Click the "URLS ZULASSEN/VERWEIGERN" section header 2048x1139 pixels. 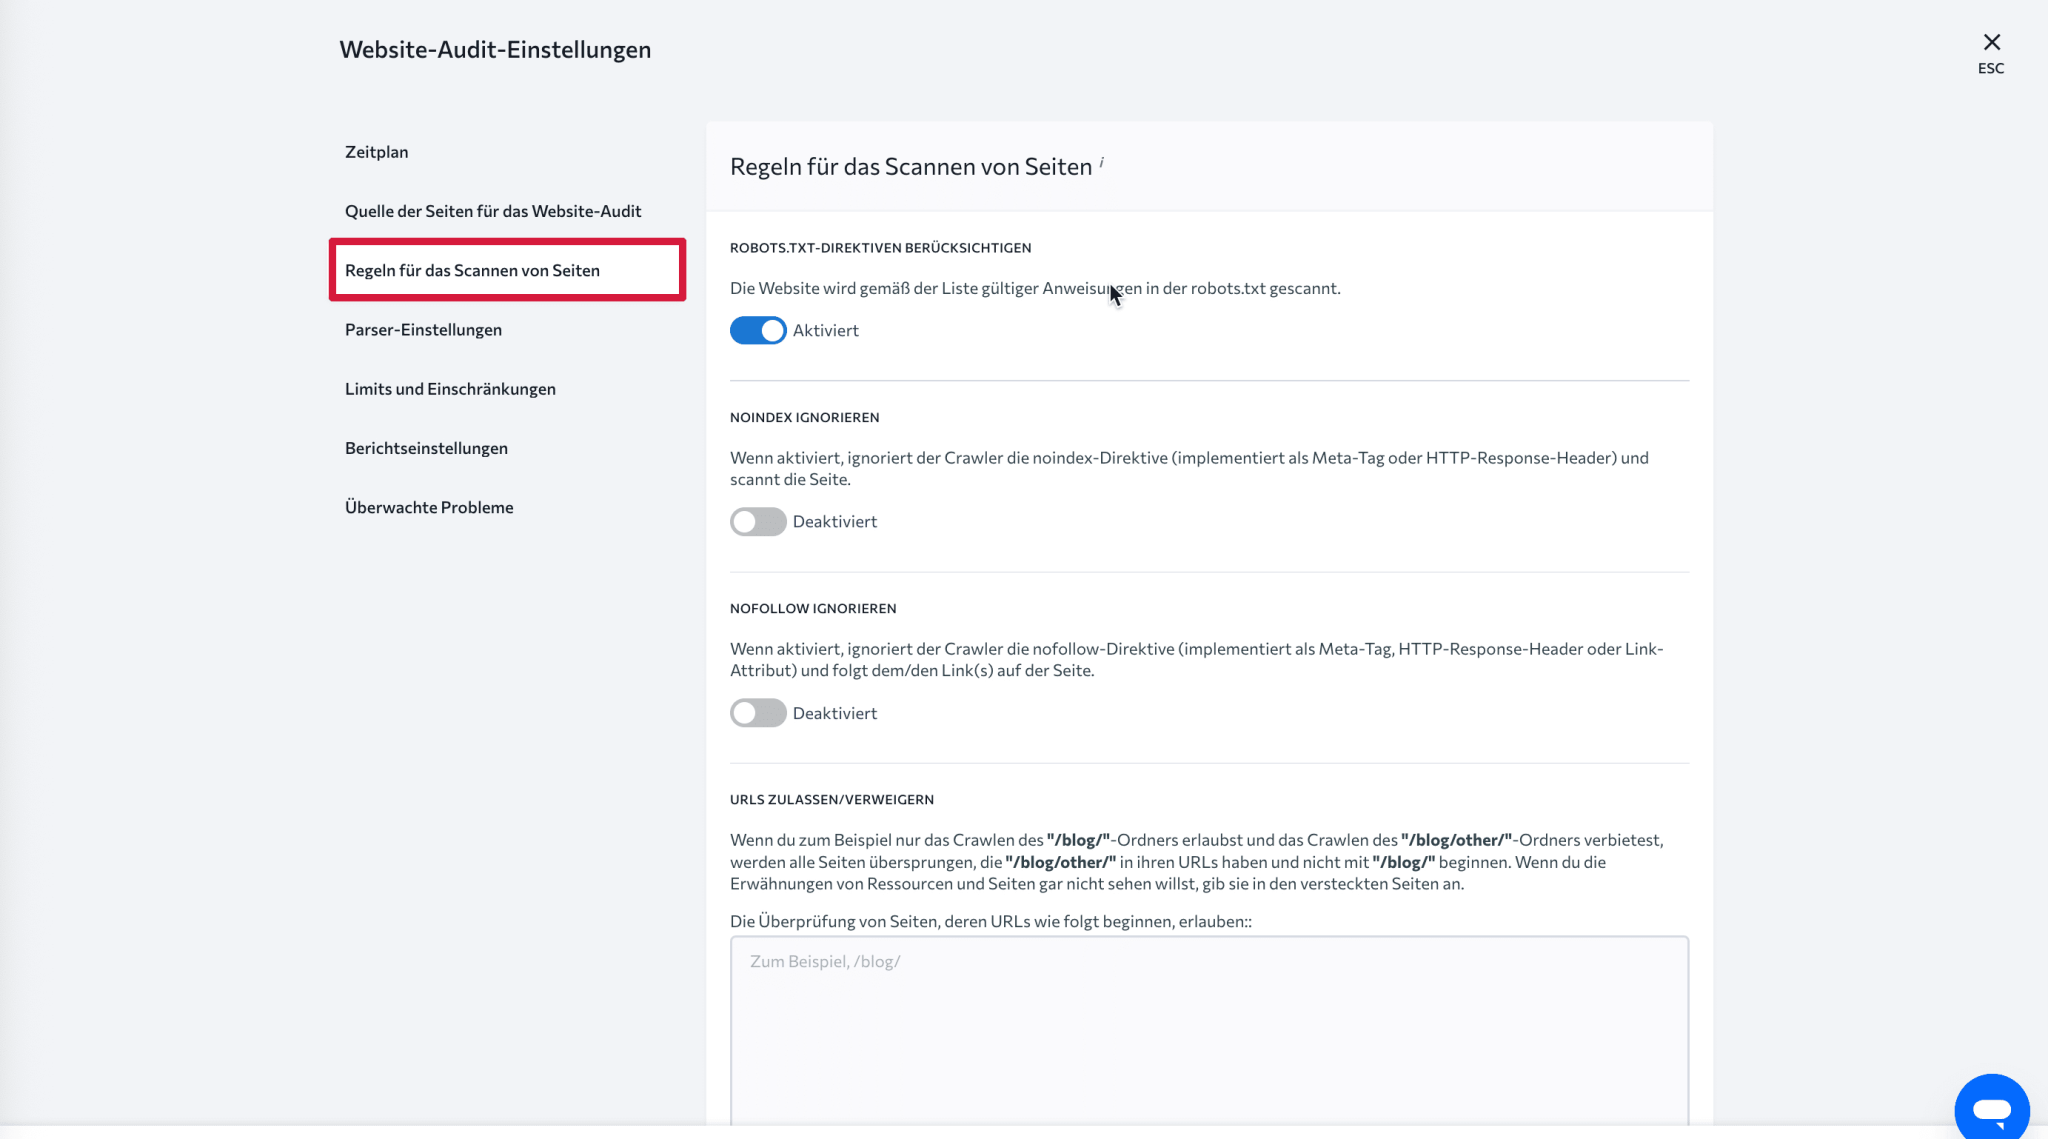tap(831, 799)
